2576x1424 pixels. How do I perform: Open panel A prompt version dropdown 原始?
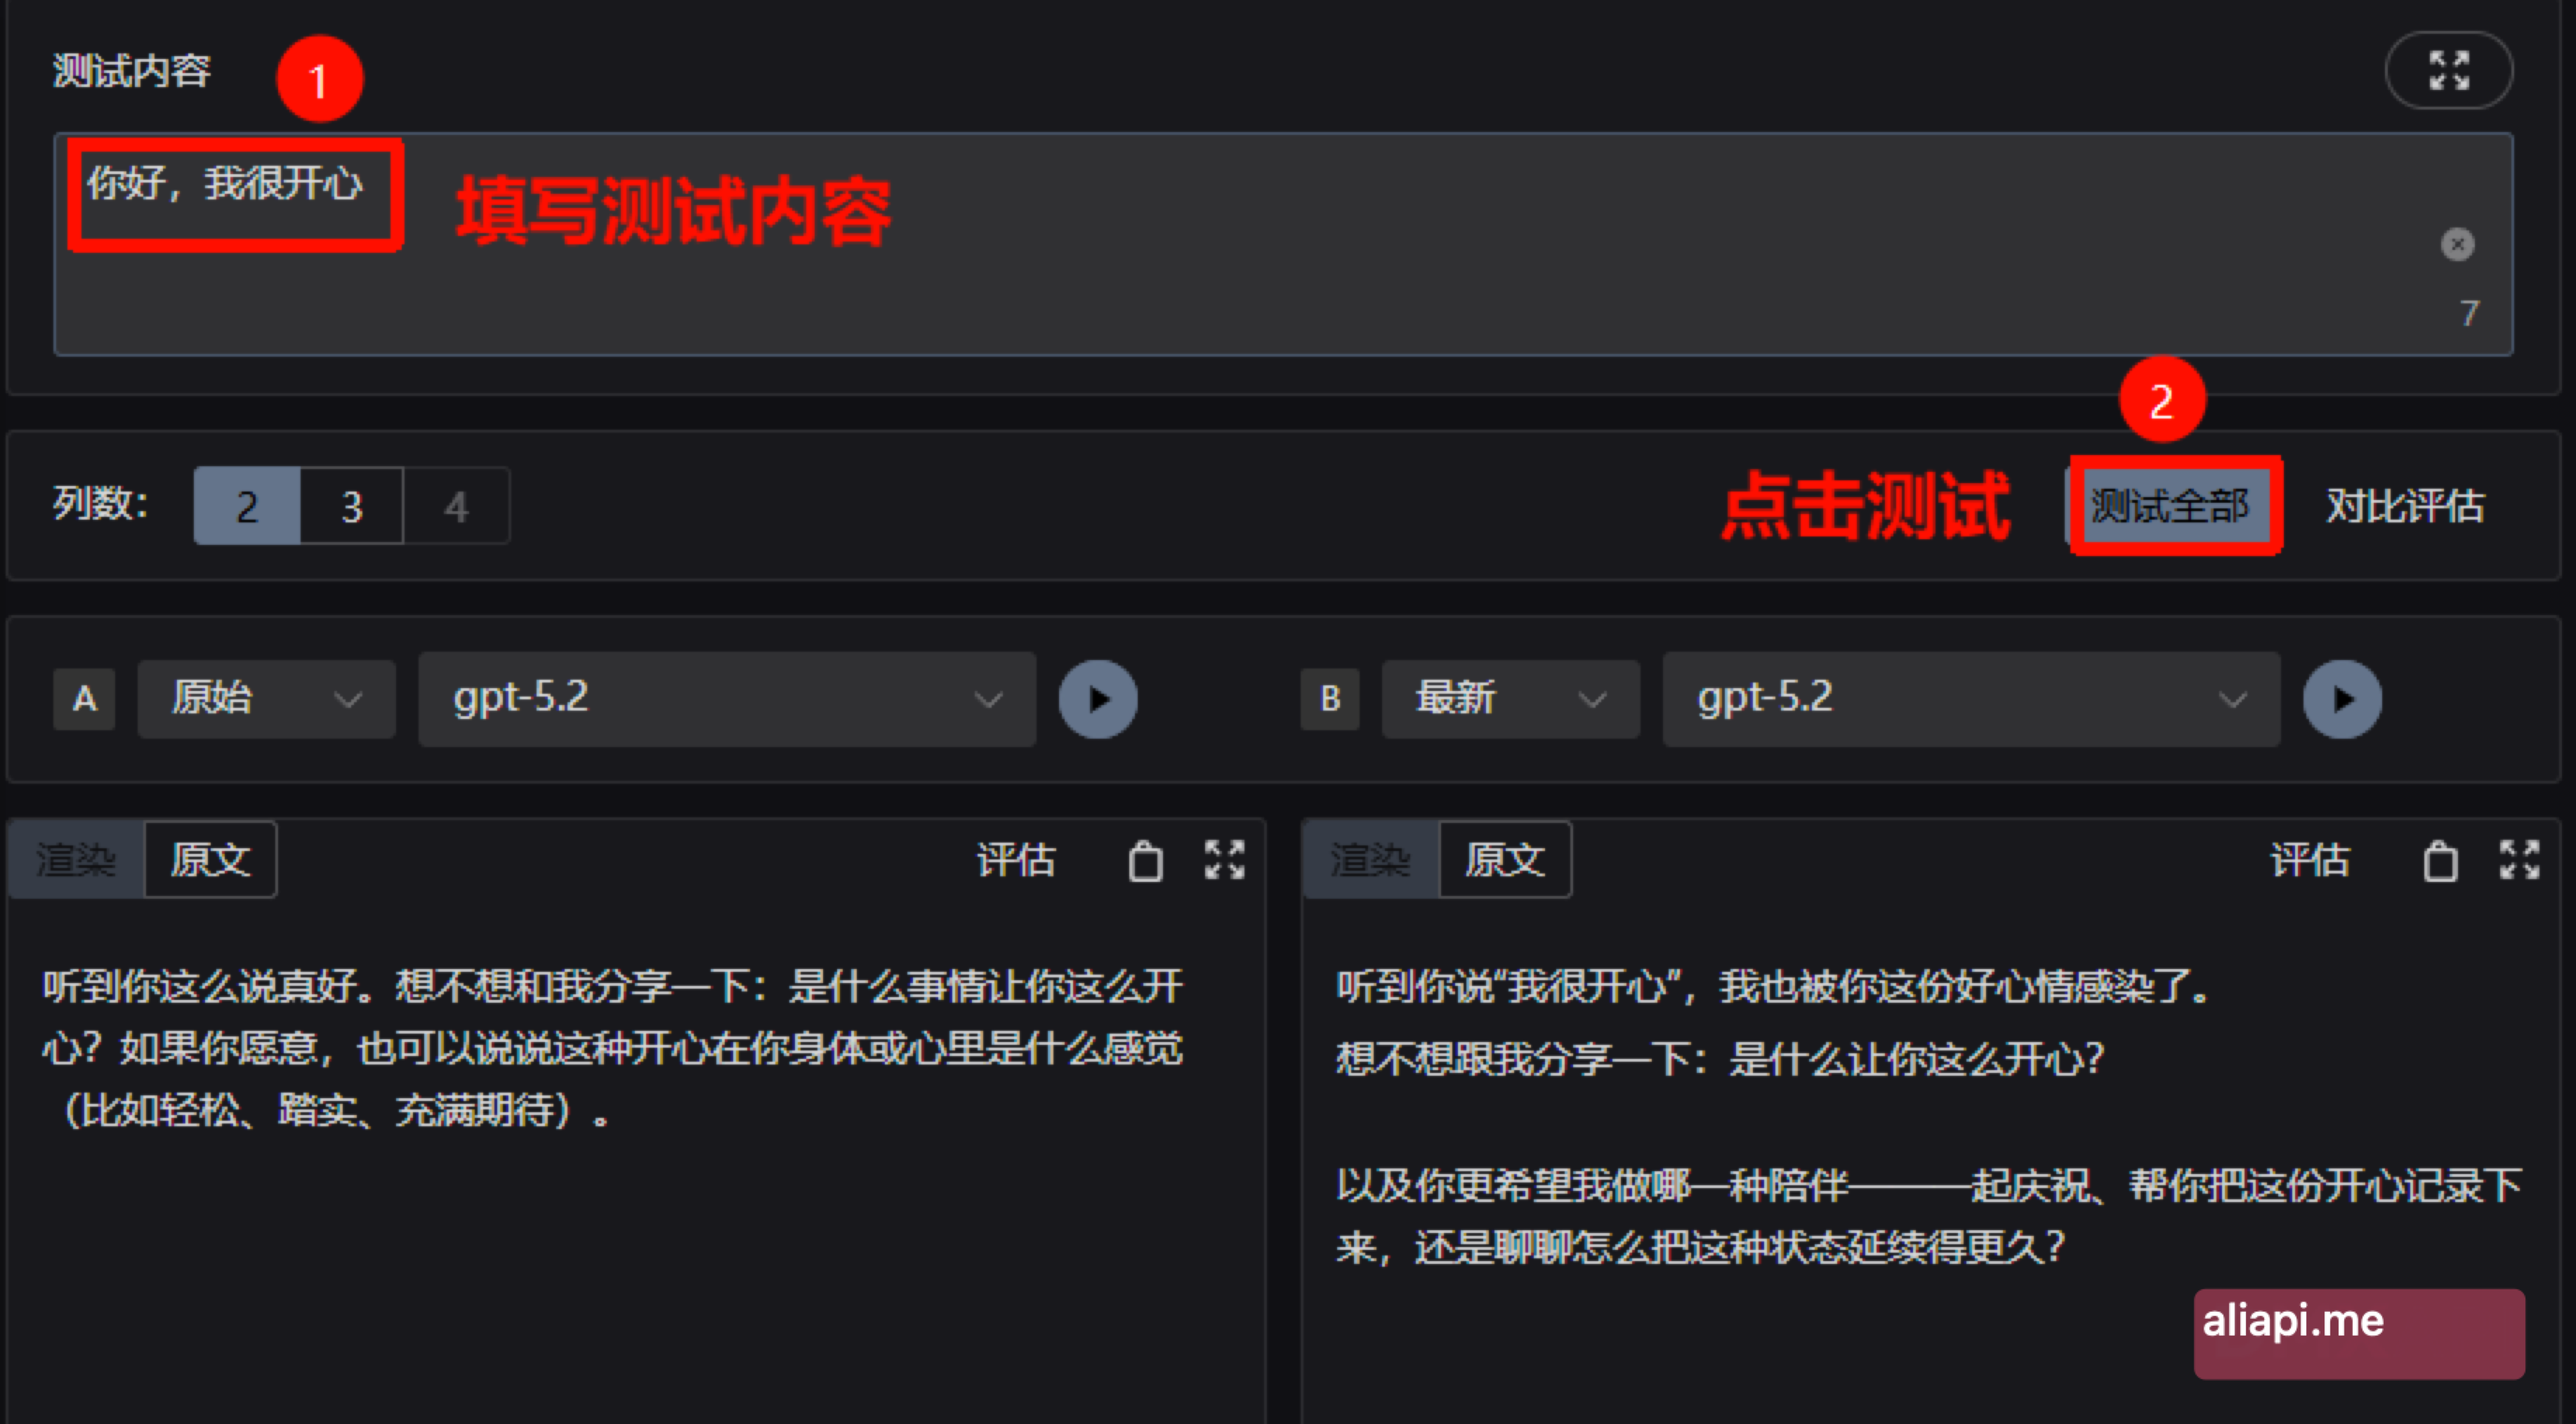[266, 698]
